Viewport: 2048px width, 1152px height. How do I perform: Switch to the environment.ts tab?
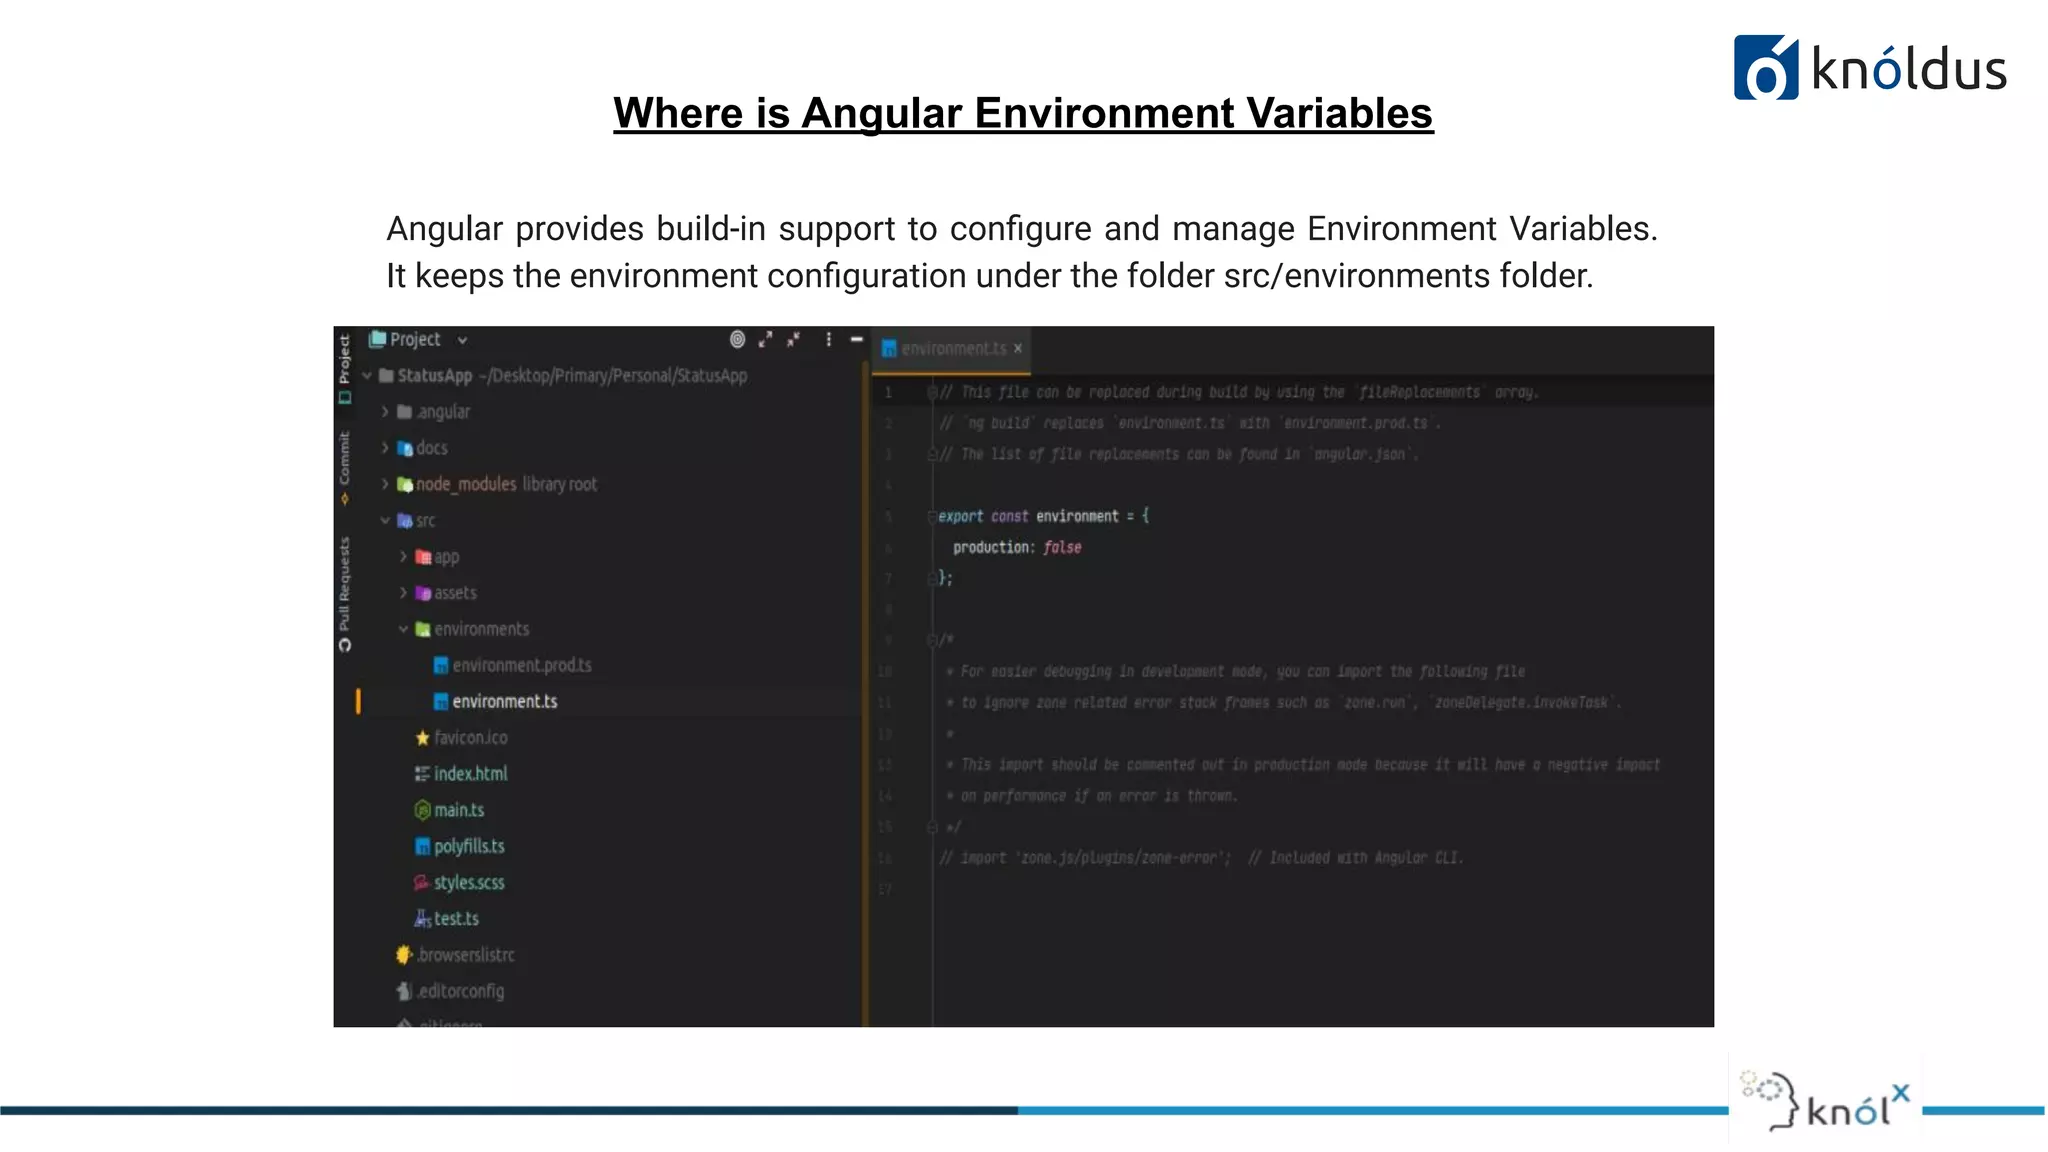[952, 349]
